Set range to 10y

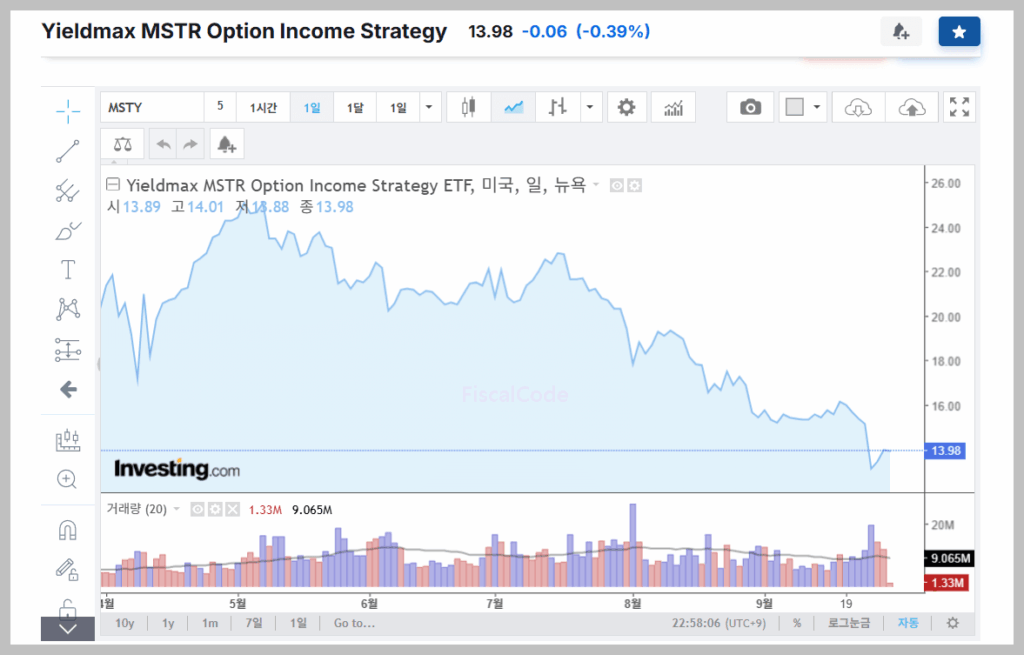click(124, 623)
